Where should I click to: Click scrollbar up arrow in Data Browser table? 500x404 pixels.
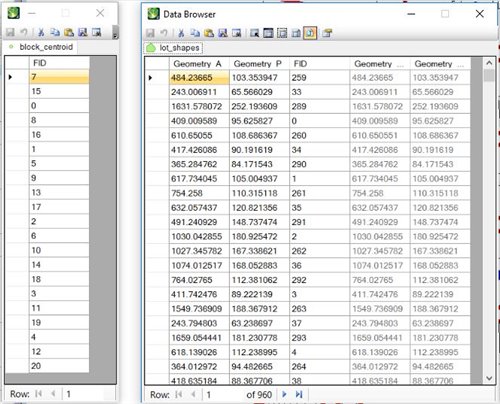click(x=489, y=63)
